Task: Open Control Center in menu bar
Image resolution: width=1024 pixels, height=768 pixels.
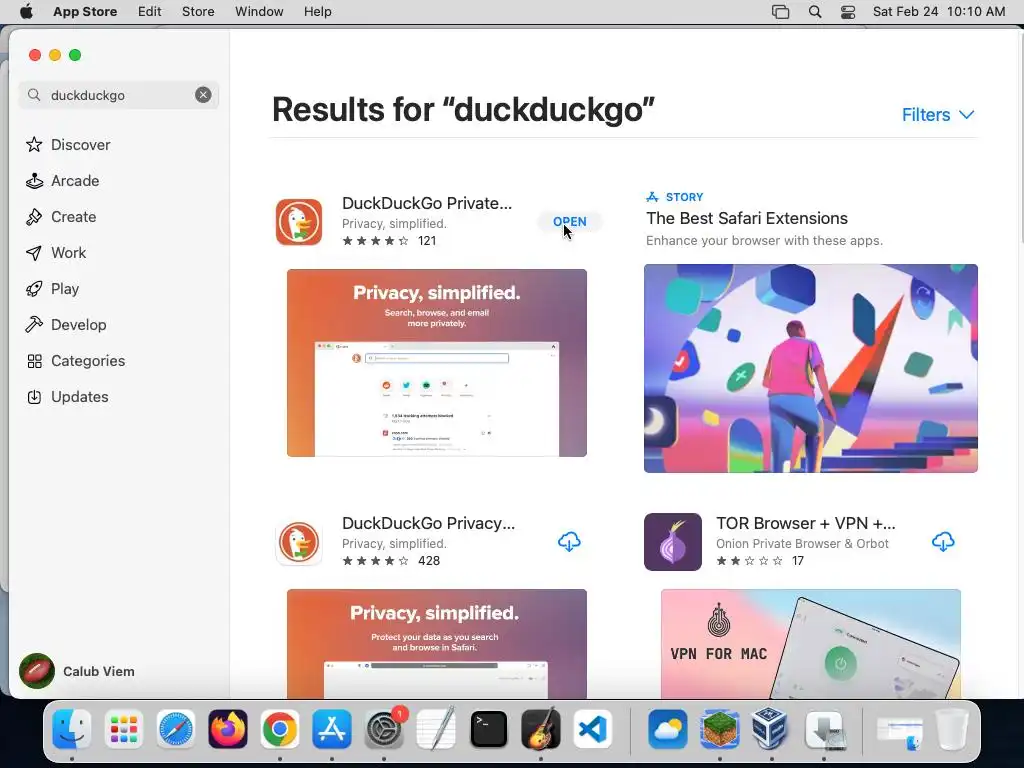Action: 848,12
